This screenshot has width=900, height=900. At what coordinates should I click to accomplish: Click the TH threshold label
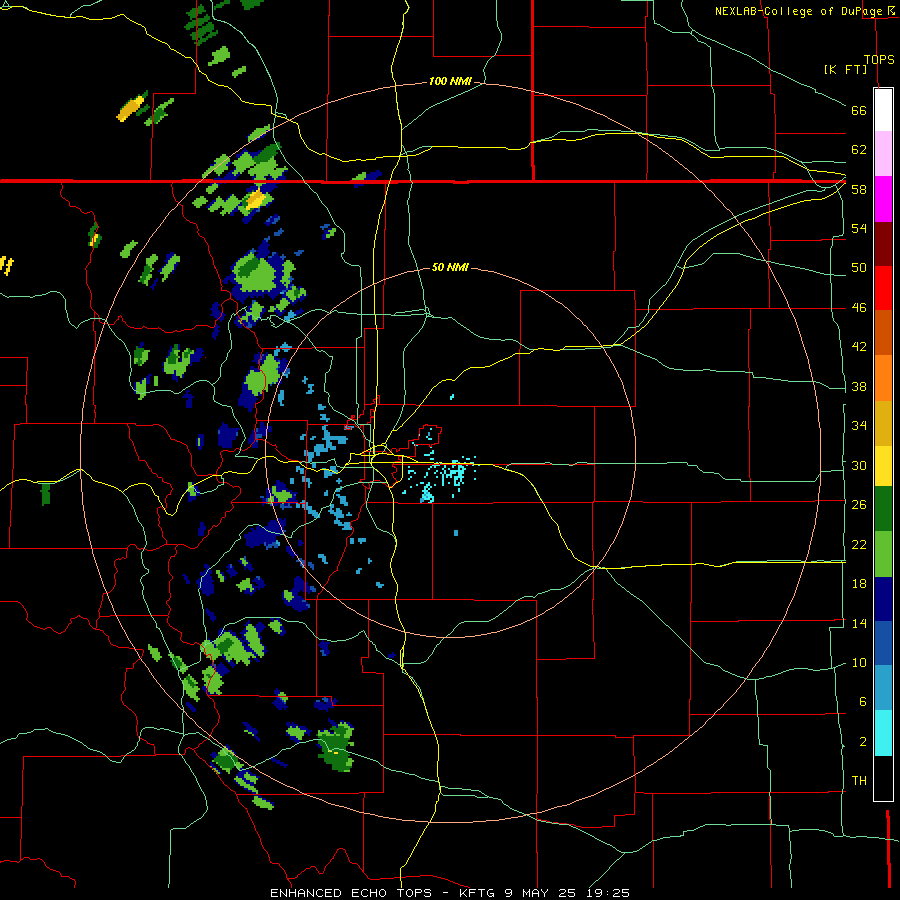(x=859, y=781)
